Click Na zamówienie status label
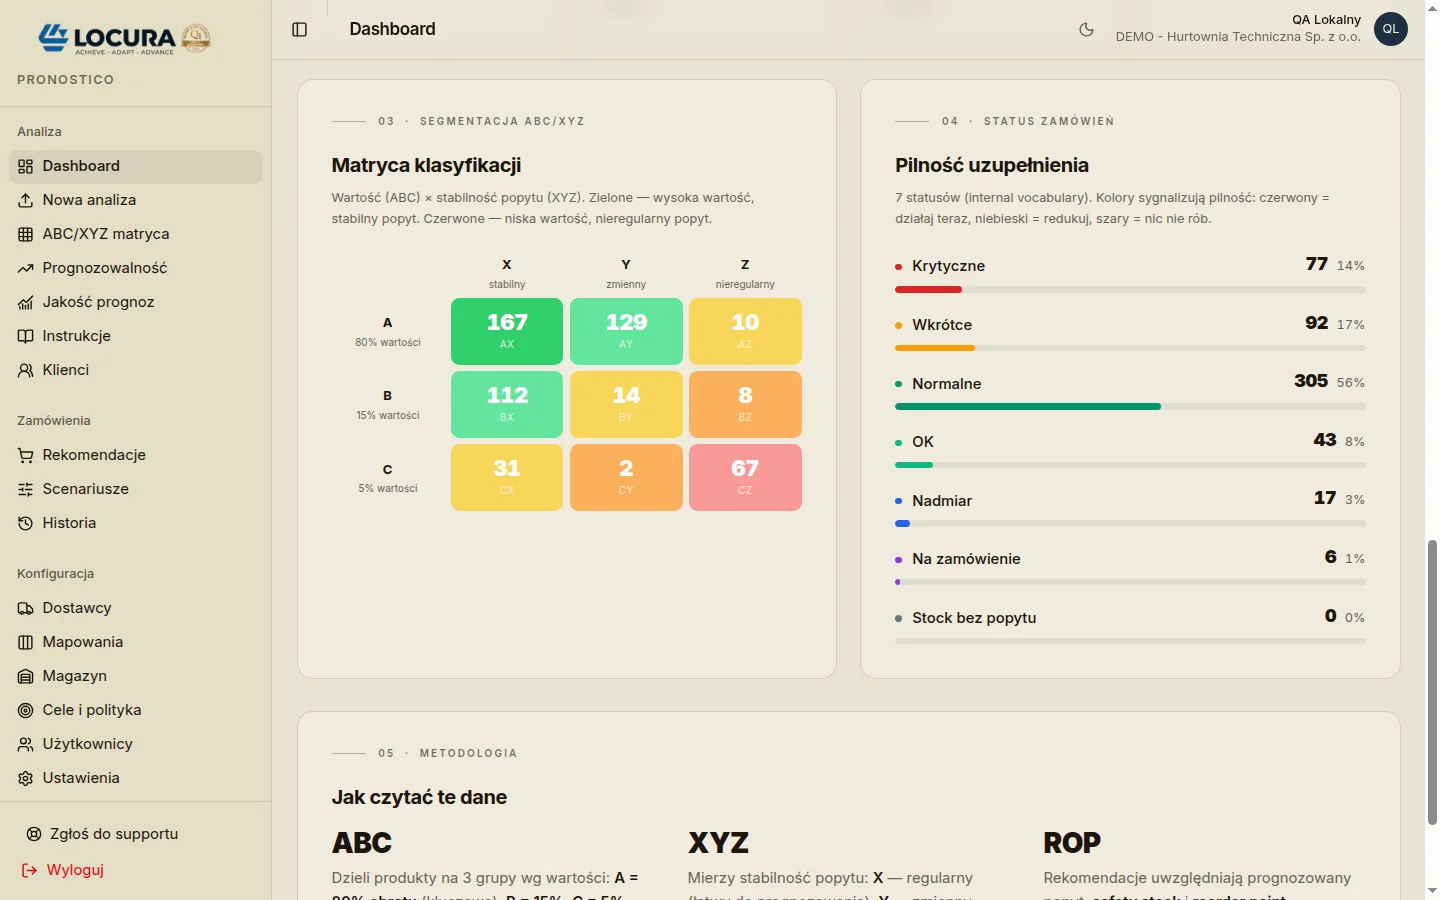This screenshot has height=900, width=1440. click(966, 559)
